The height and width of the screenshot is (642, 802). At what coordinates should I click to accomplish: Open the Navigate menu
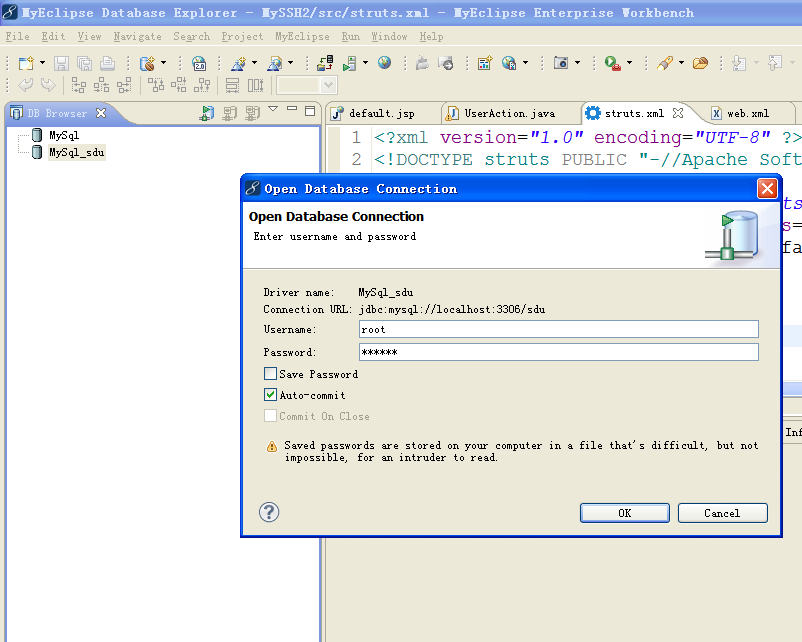[138, 37]
